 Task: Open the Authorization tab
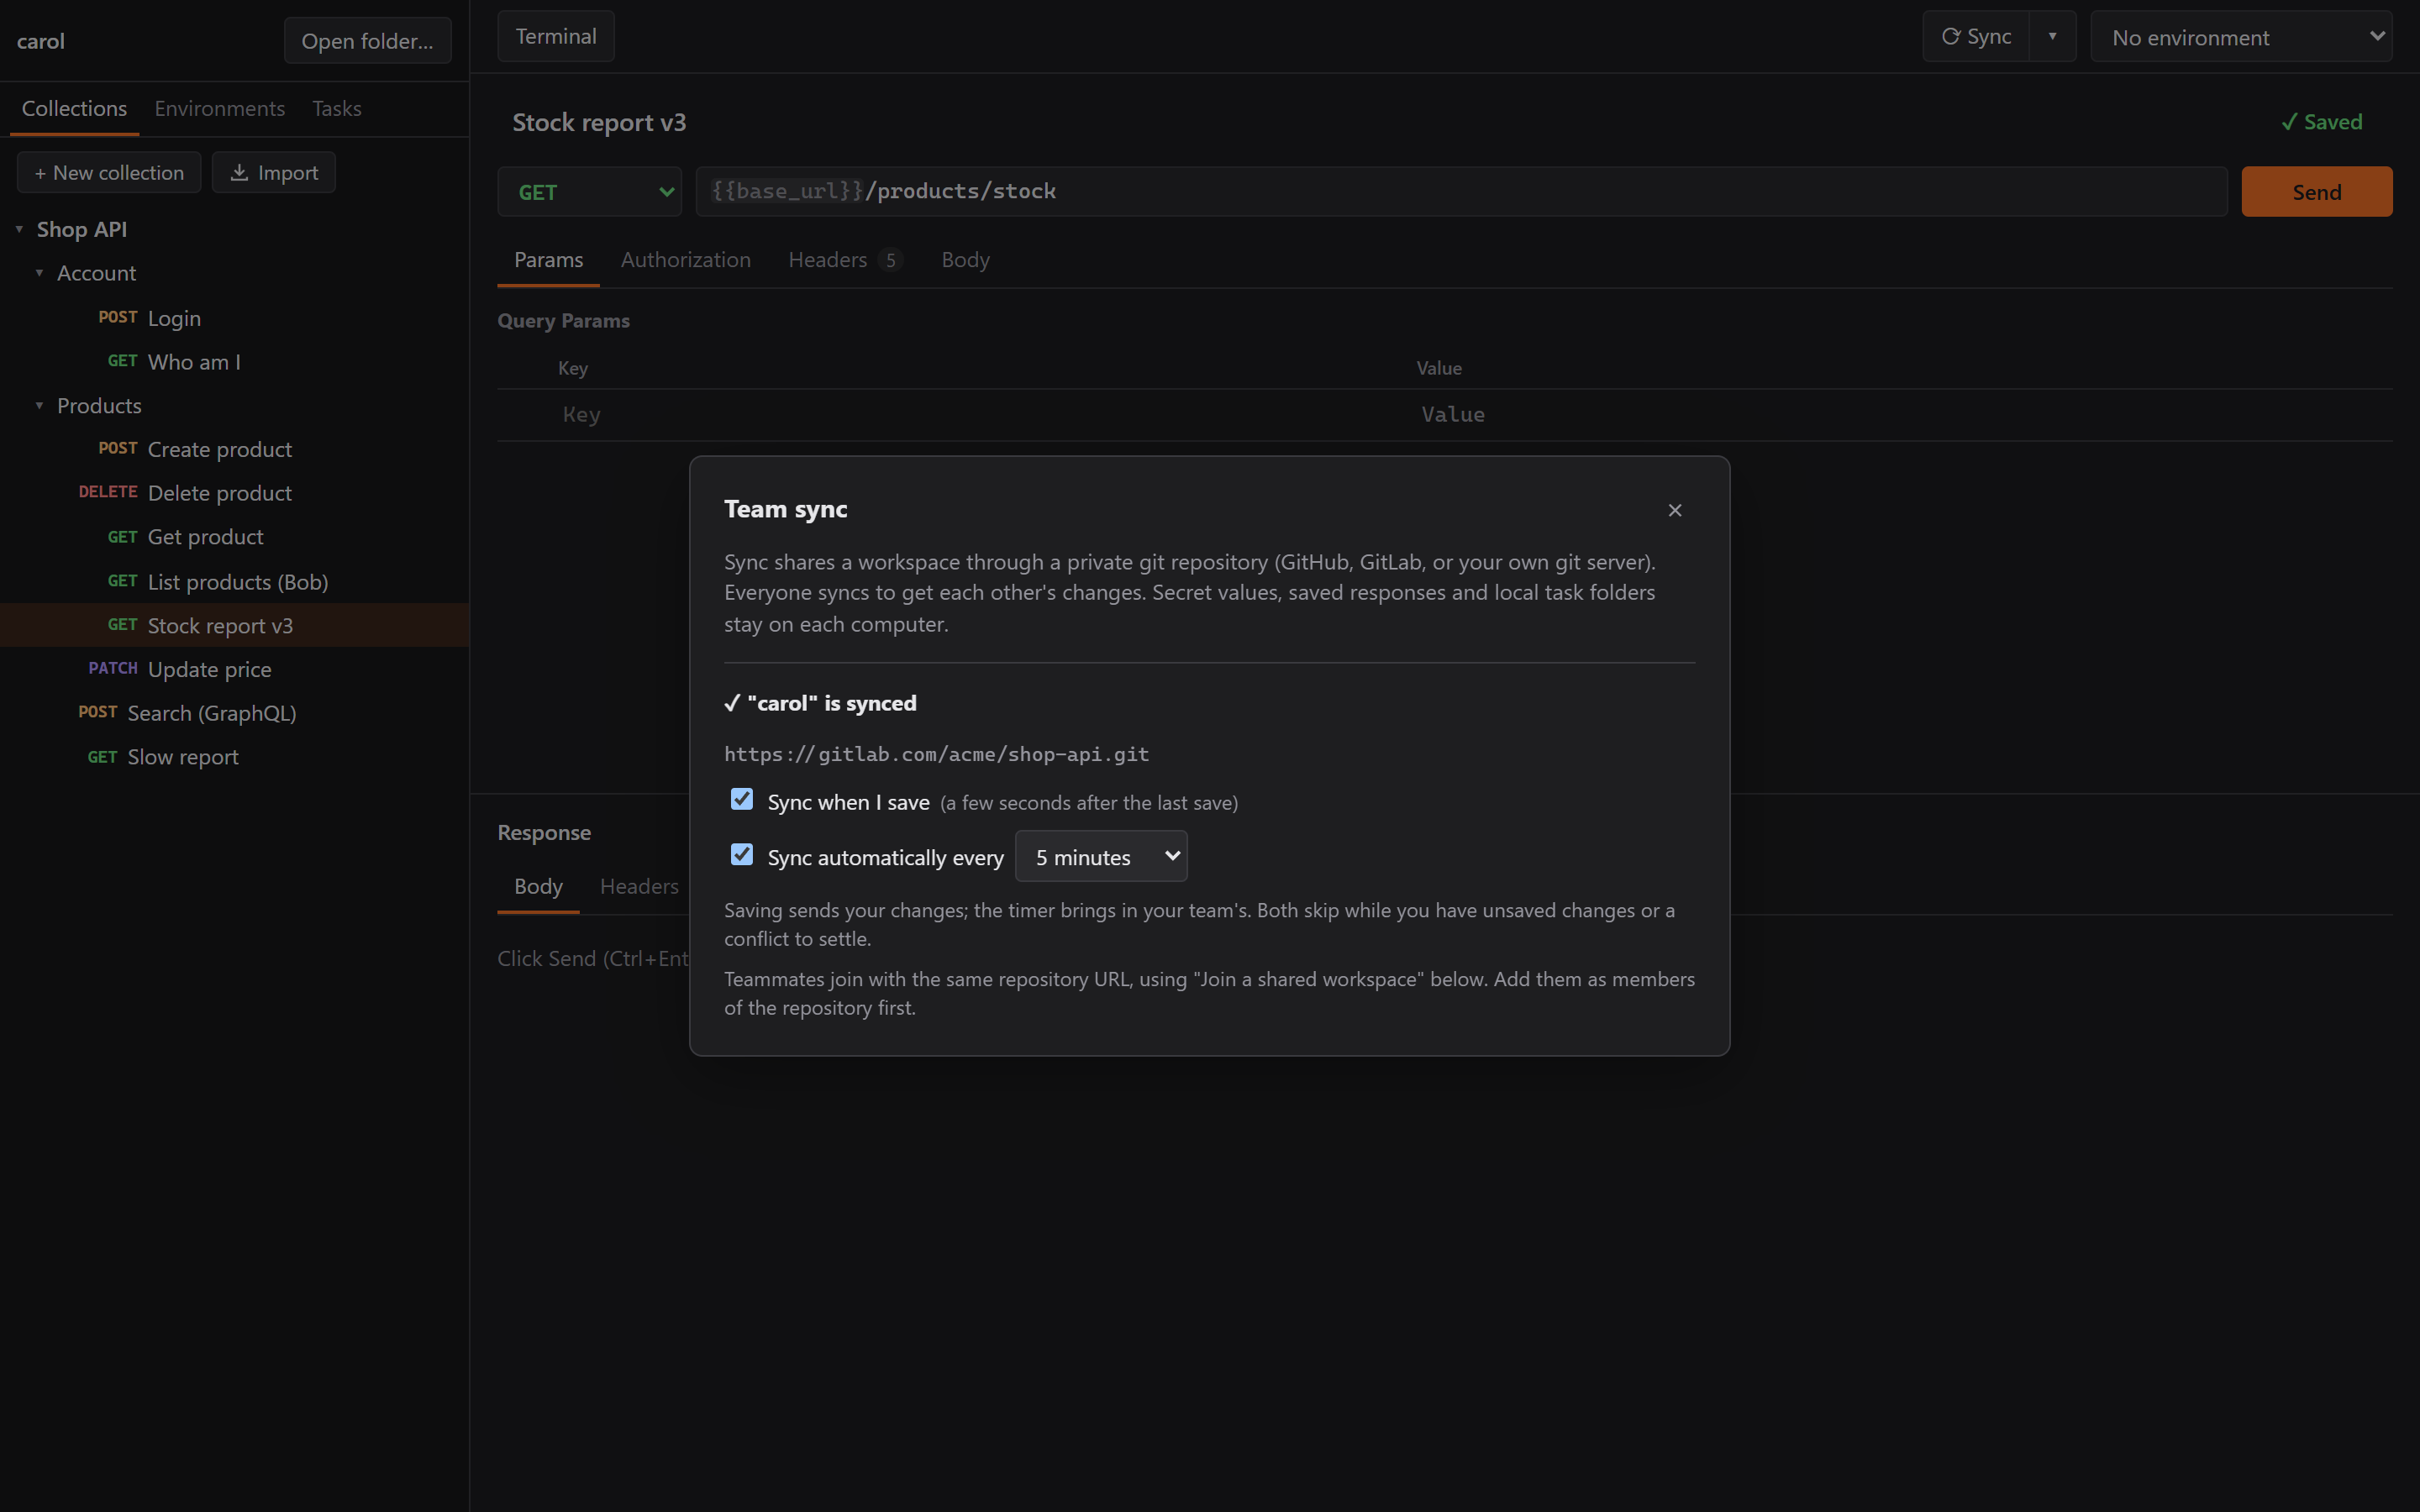click(685, 260)
